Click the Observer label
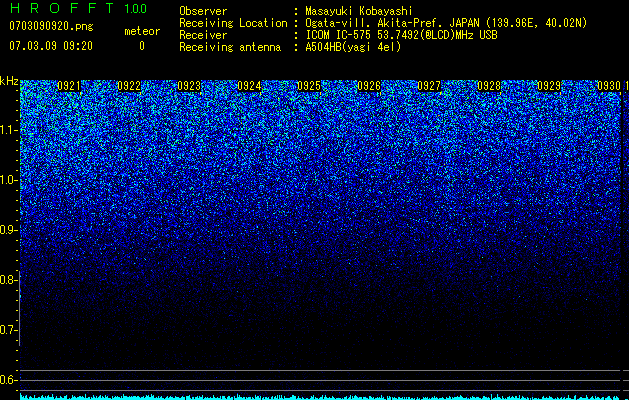This screenshot has height=400, width=629. [x=203, y=11]
